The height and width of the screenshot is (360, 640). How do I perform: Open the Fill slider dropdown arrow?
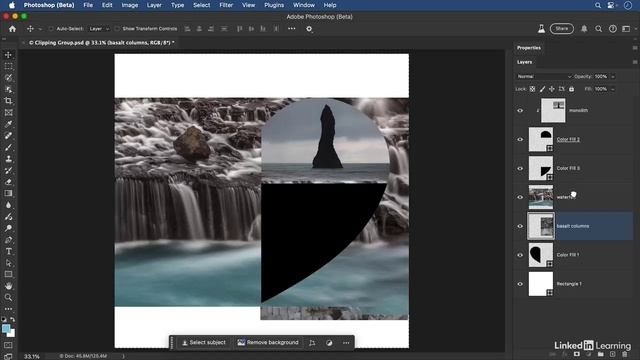(613, 89)
